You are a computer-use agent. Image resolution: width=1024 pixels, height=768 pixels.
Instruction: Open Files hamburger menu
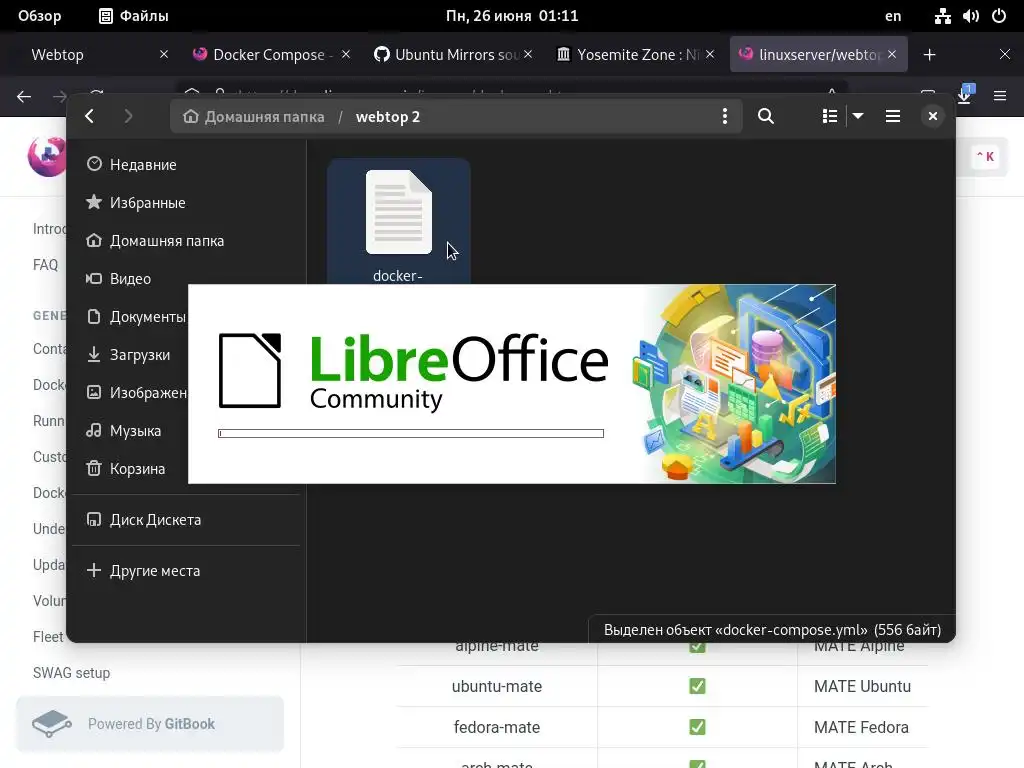[x=893, y=116]
